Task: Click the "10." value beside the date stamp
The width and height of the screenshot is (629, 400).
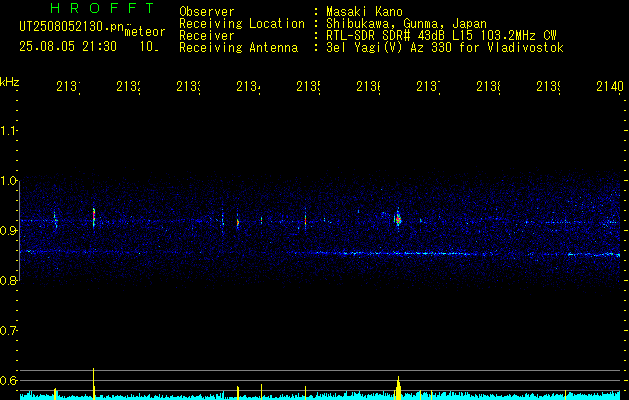Action: point(149,47)
